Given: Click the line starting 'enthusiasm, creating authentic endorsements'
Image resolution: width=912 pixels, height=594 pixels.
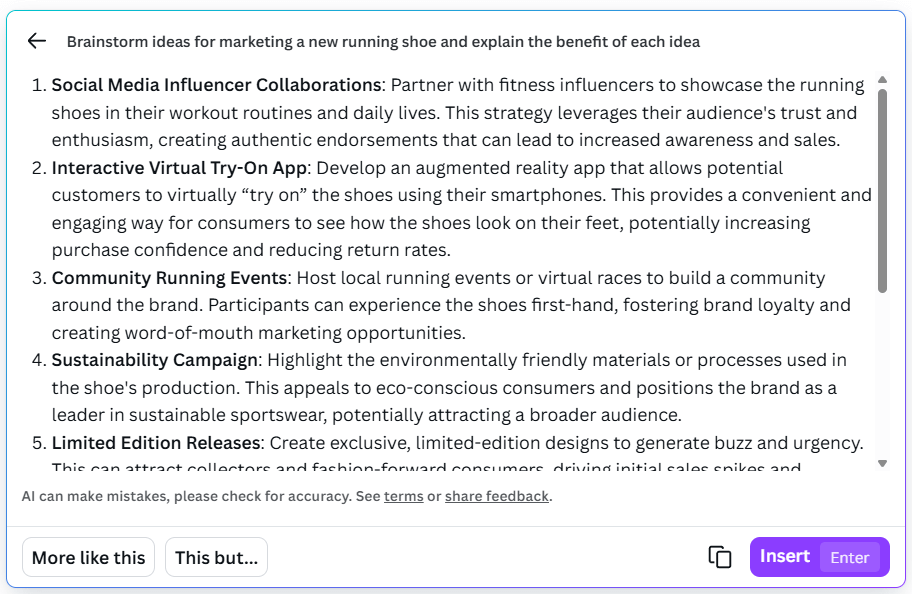Looking at the screenshot, I should coord(446,140).
